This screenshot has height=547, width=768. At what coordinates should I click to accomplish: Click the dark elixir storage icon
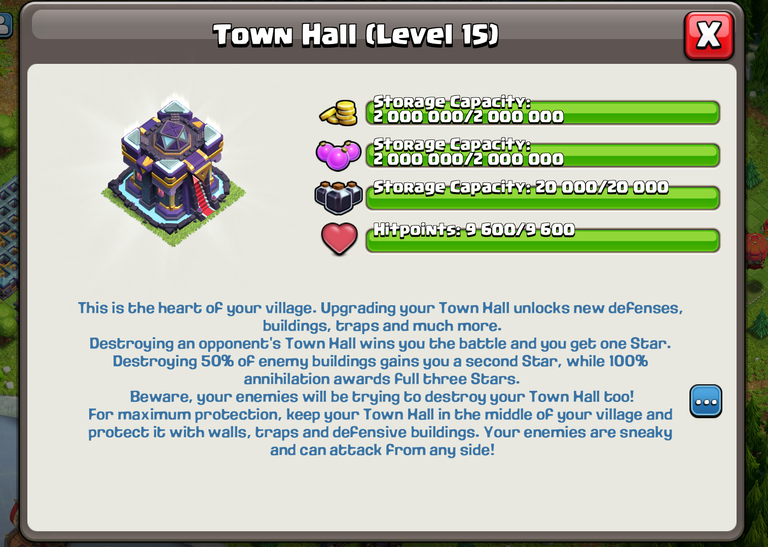point(338,197)
